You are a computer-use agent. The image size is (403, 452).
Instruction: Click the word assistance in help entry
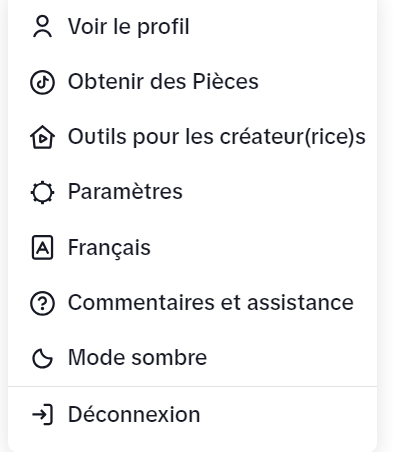(x=300, y=302)
